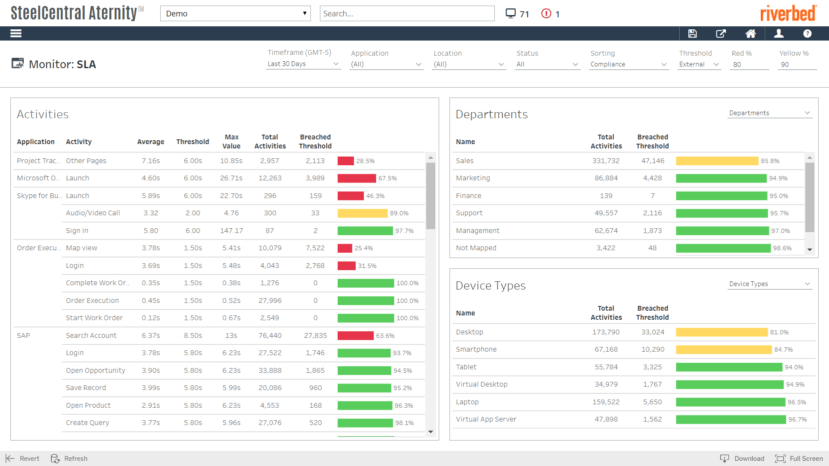Click the Download button label
Image resolution: width=829 pixels, height=466 pixels.
click(749, 459)
